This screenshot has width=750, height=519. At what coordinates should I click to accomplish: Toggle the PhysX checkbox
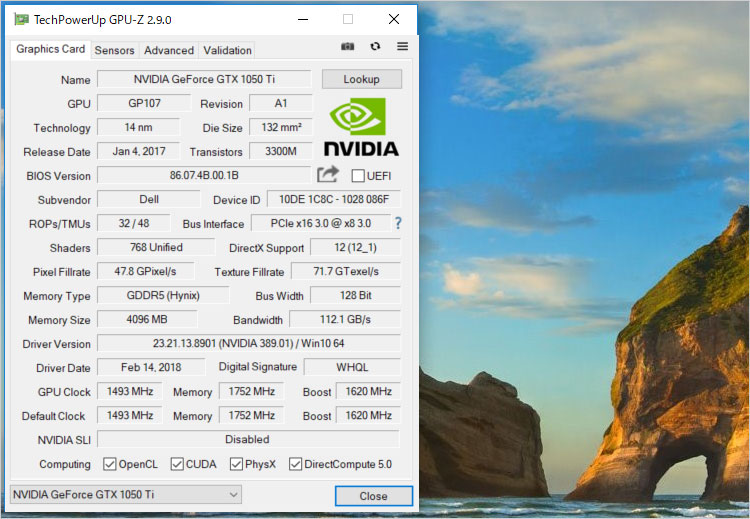pyautogui.click(x=236, y=464)
